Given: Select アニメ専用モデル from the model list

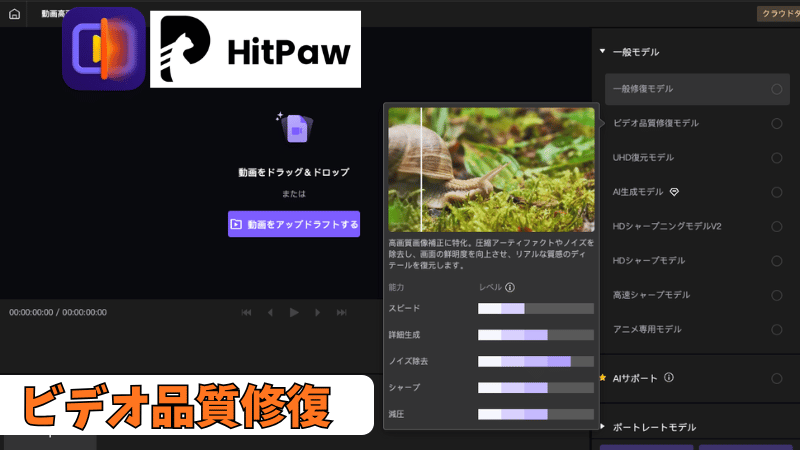Looking at the screenshot, I should (646, 329).
